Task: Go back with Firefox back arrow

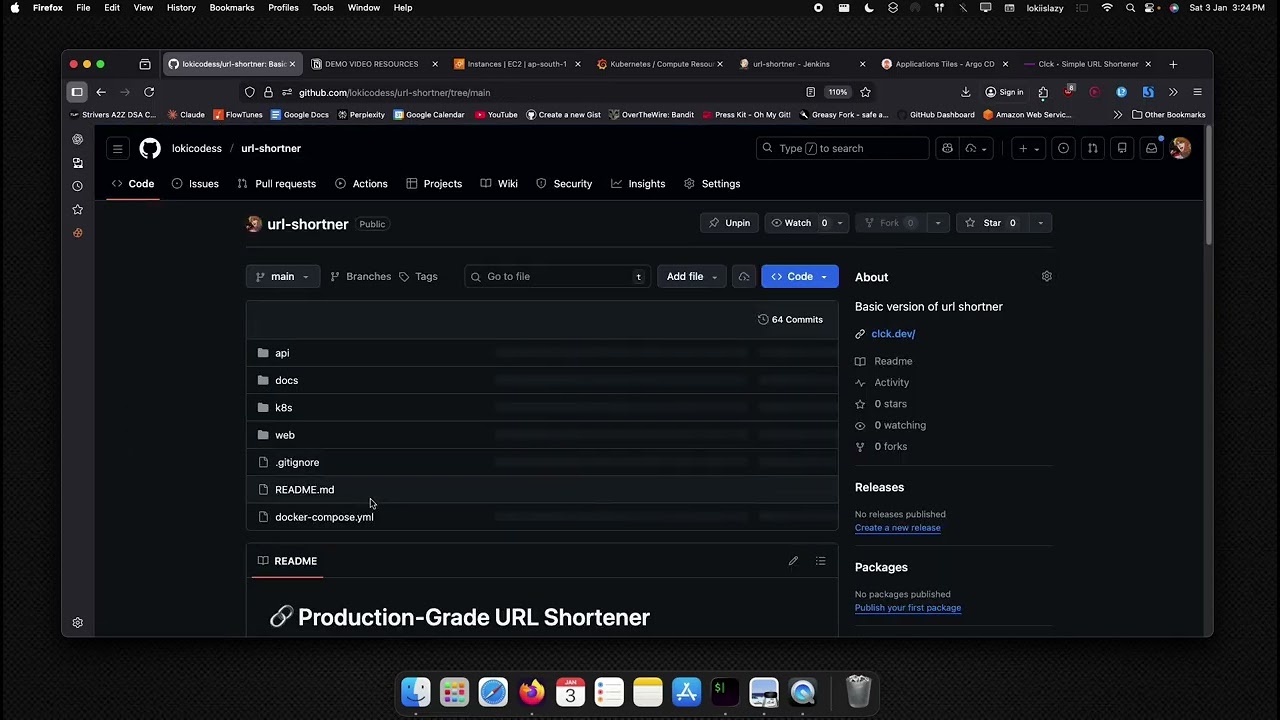Action: tap(101, 92)
